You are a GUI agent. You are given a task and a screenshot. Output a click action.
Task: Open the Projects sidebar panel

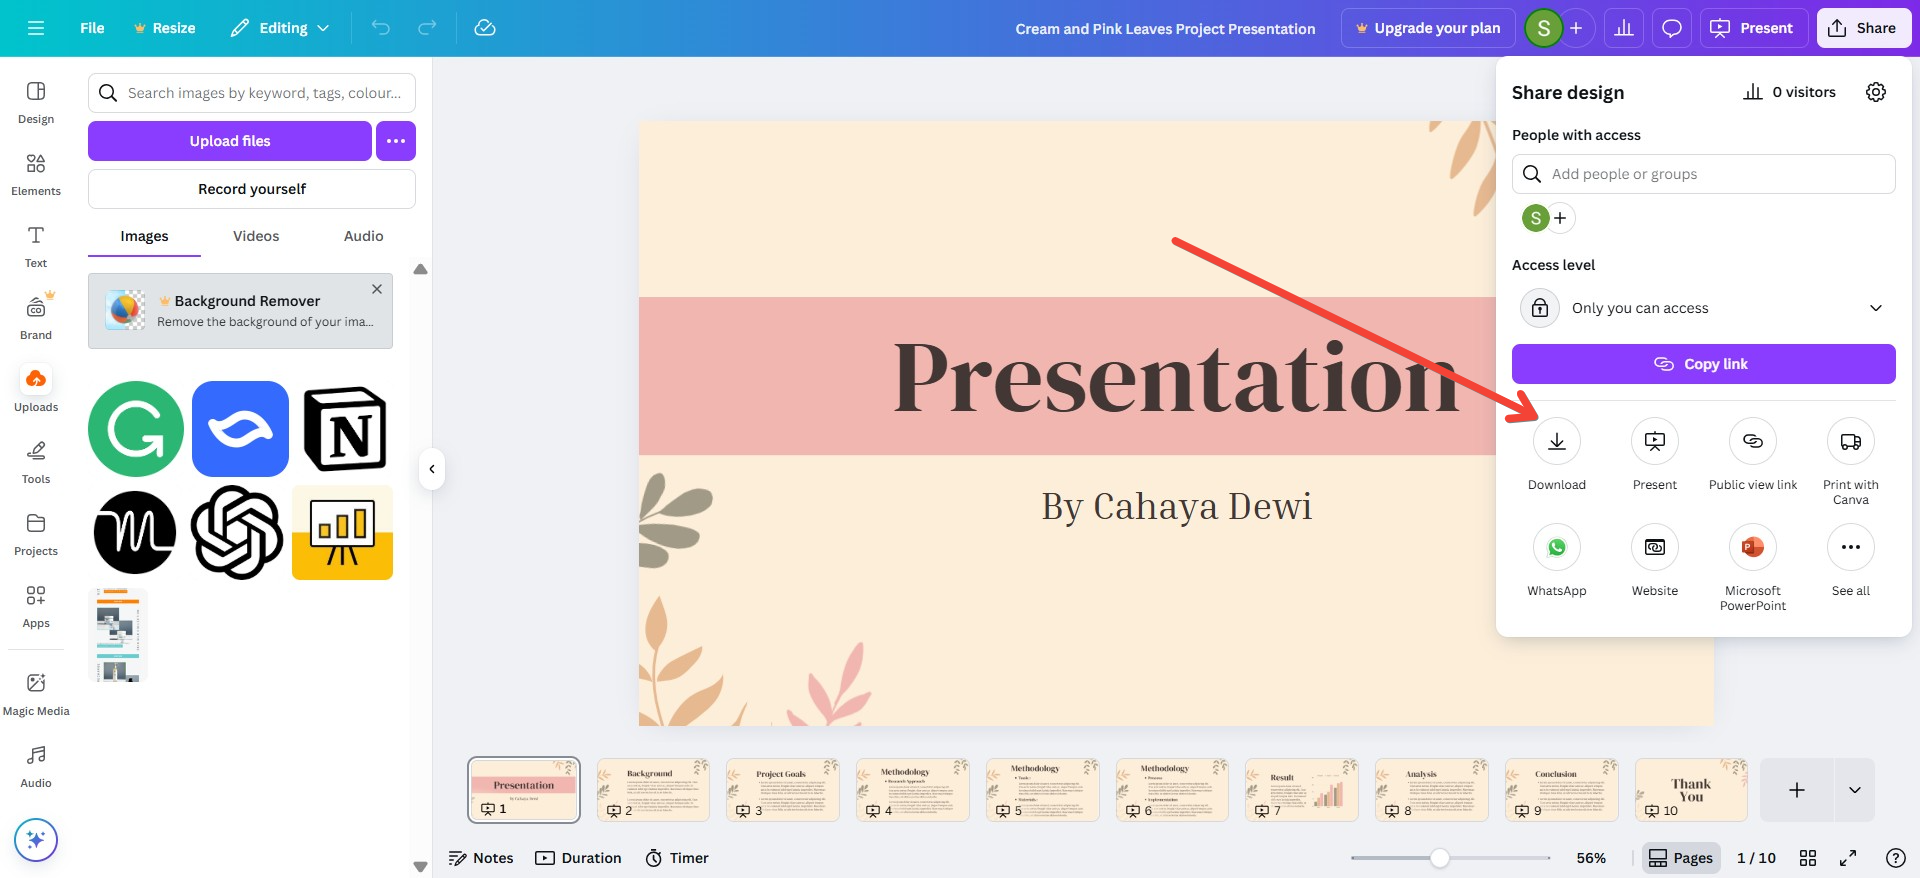pyautogui.click(x=36, y=535)
